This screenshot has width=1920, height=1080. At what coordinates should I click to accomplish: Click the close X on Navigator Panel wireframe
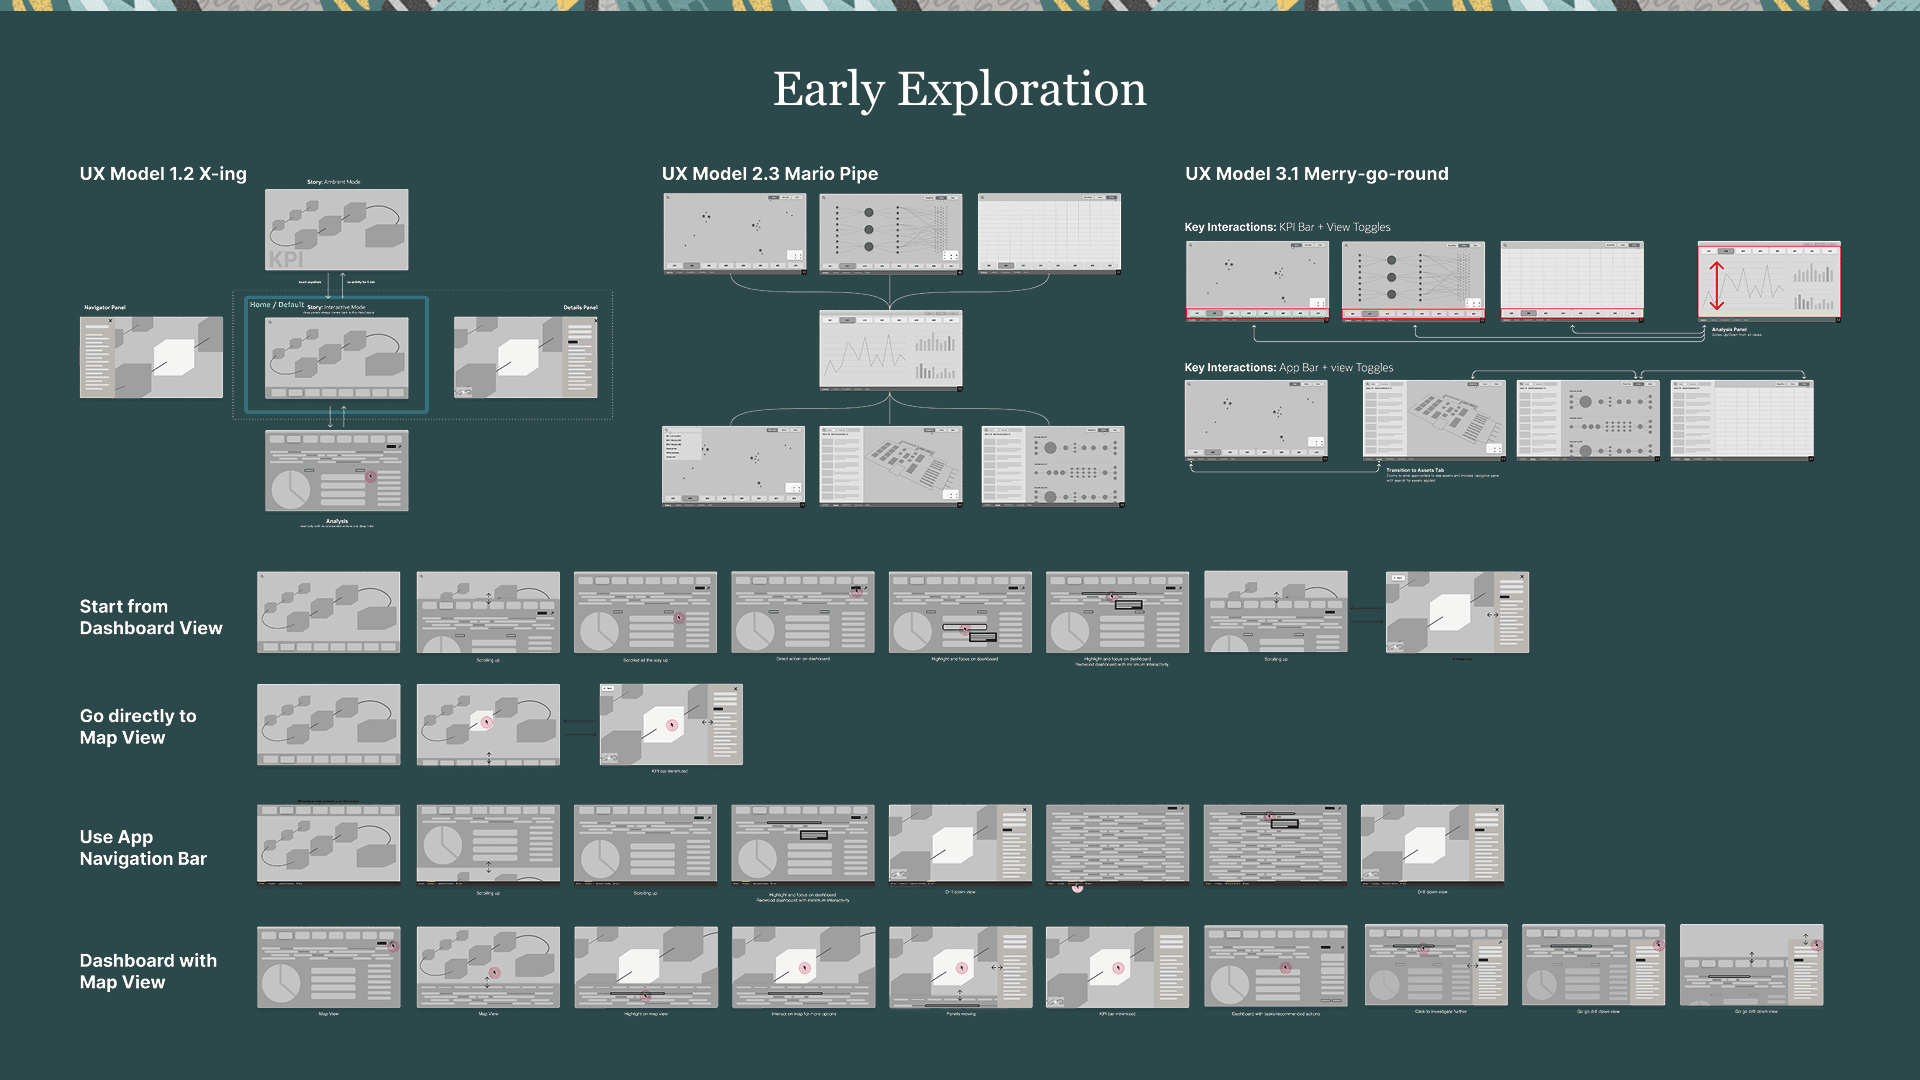pyautogui.click(x=110, y=321)
